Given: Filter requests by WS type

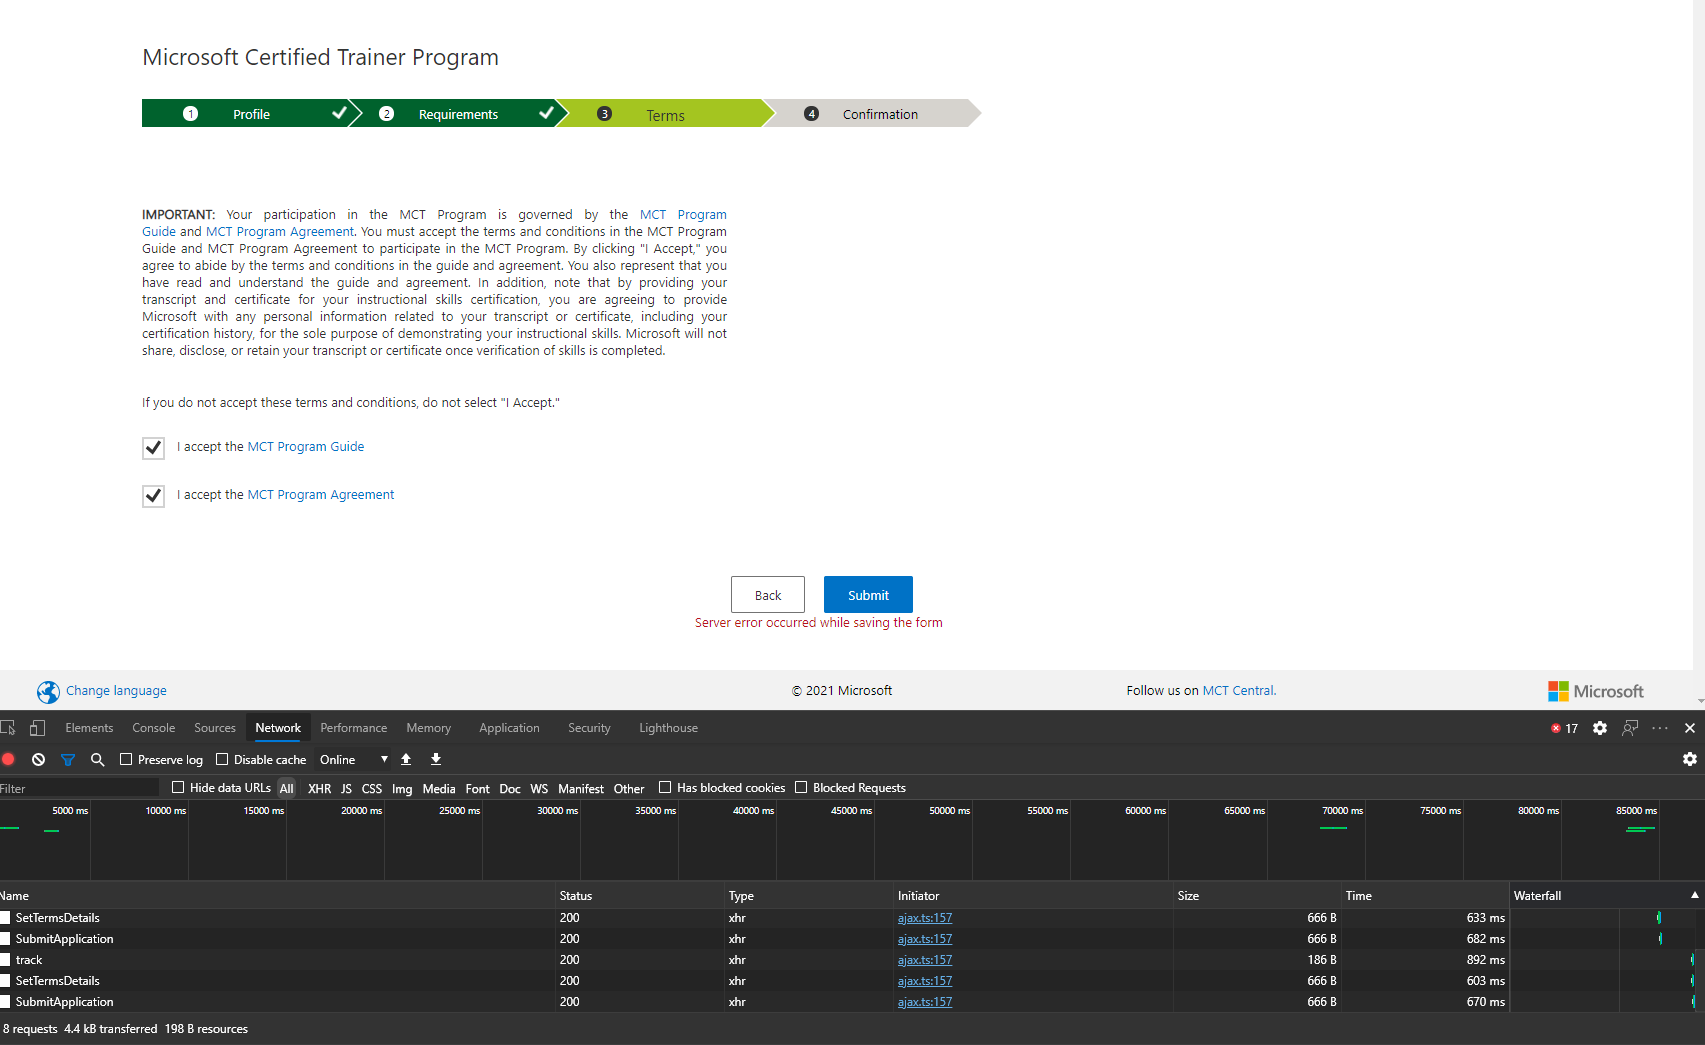Looking at the screenshot, I should [539, 788].
